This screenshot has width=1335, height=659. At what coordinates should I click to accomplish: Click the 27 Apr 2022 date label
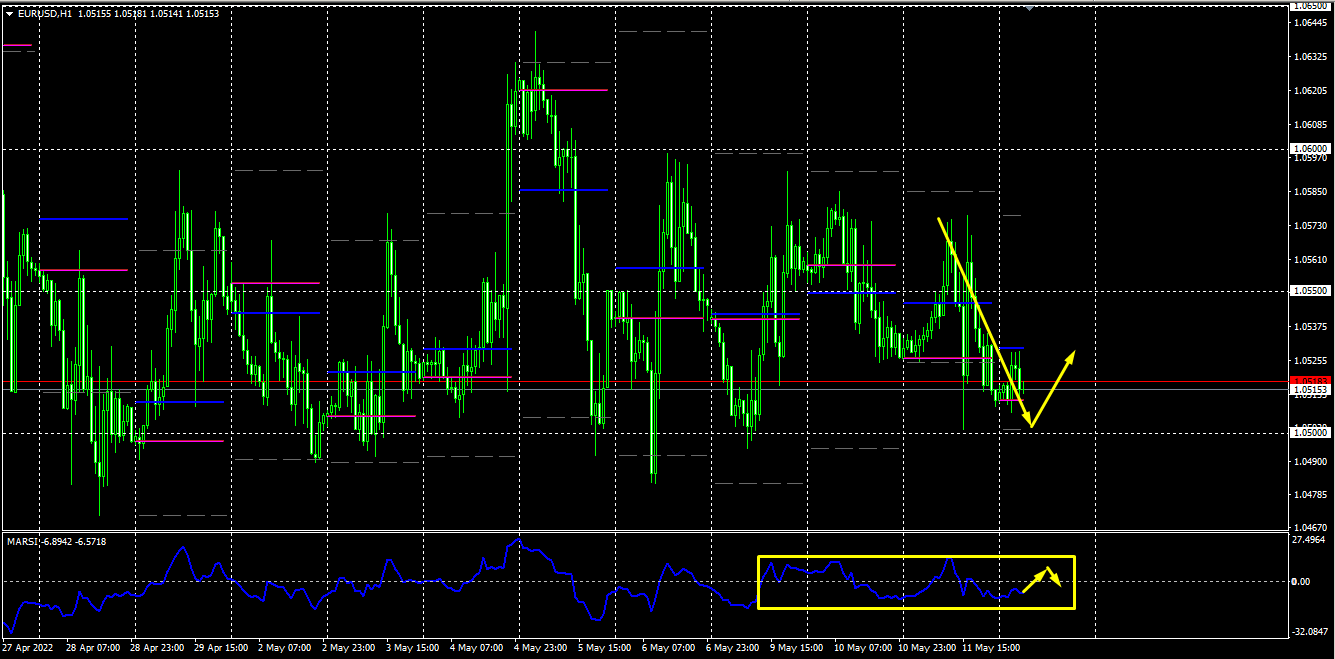click(x=28, y=648)
